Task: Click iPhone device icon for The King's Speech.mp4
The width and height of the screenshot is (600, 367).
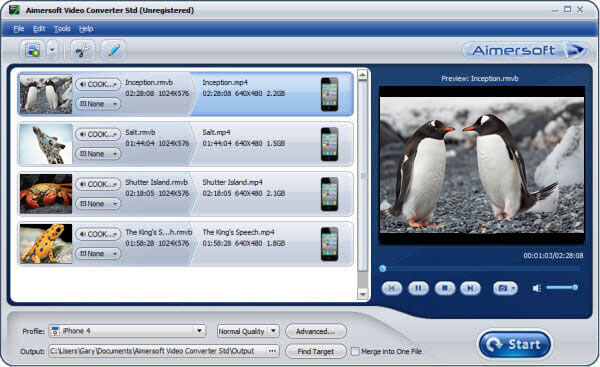Action: 329,244
